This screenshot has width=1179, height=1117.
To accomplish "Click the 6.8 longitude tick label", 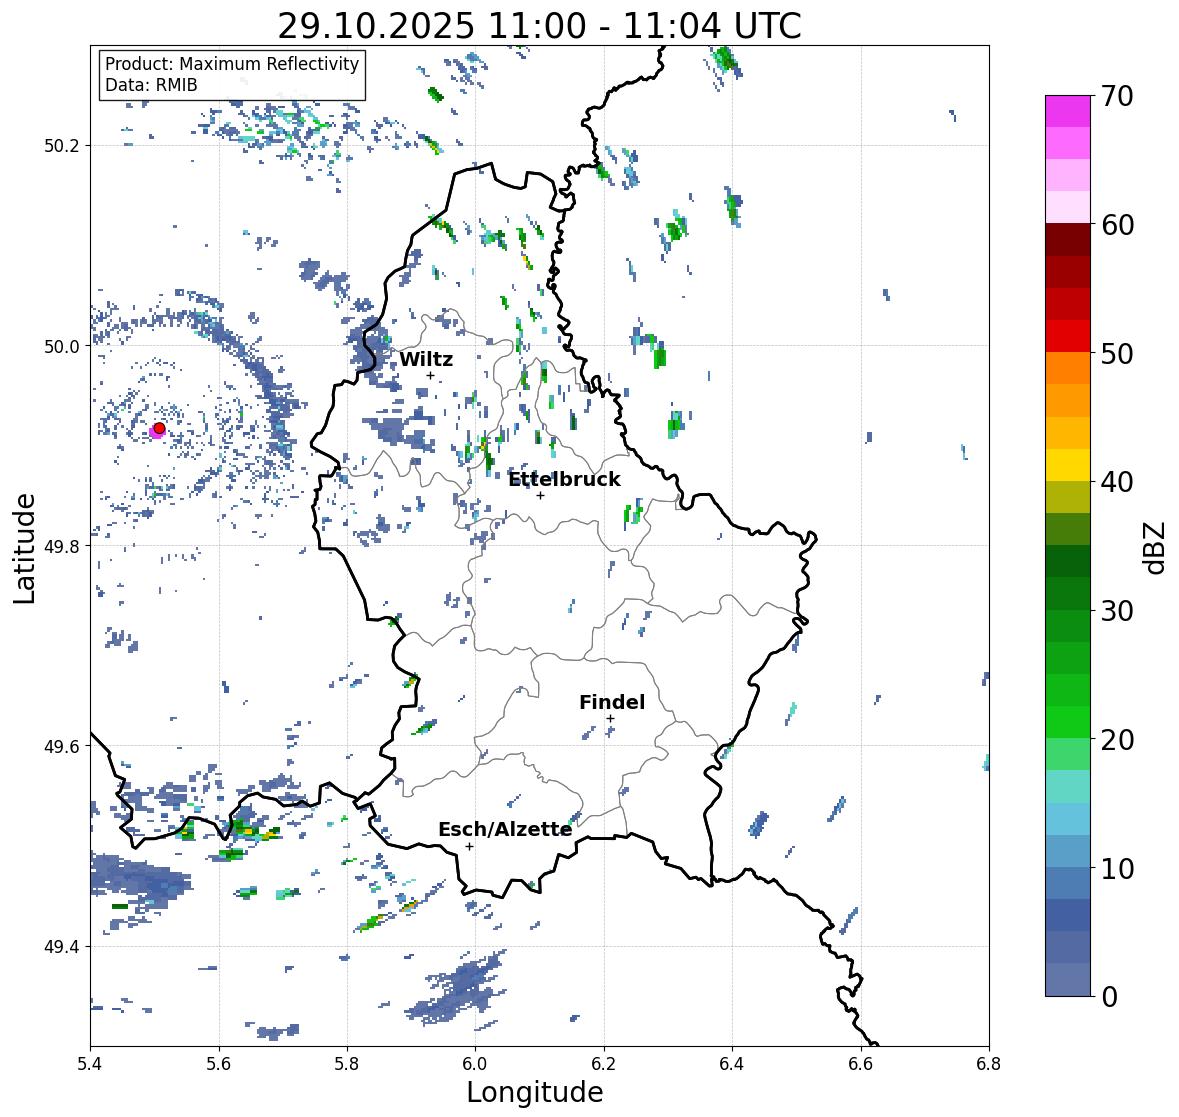I will [x=989, y=1064].
